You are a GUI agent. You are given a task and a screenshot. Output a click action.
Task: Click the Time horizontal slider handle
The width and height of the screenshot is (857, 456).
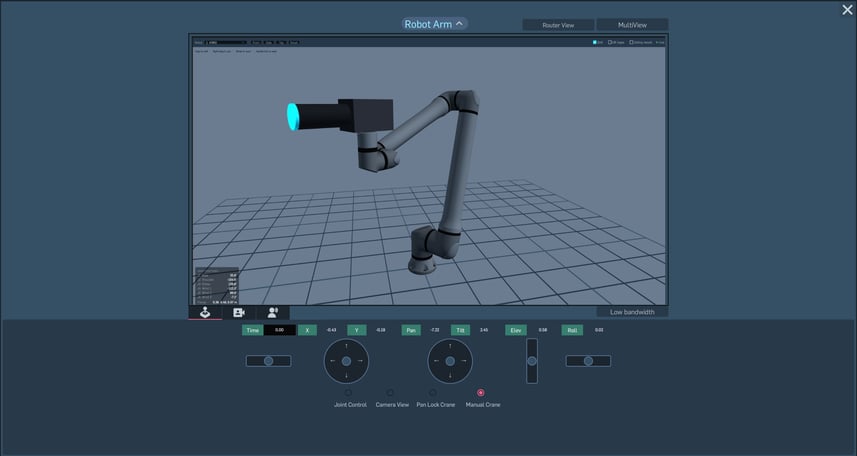coord(268,361)
